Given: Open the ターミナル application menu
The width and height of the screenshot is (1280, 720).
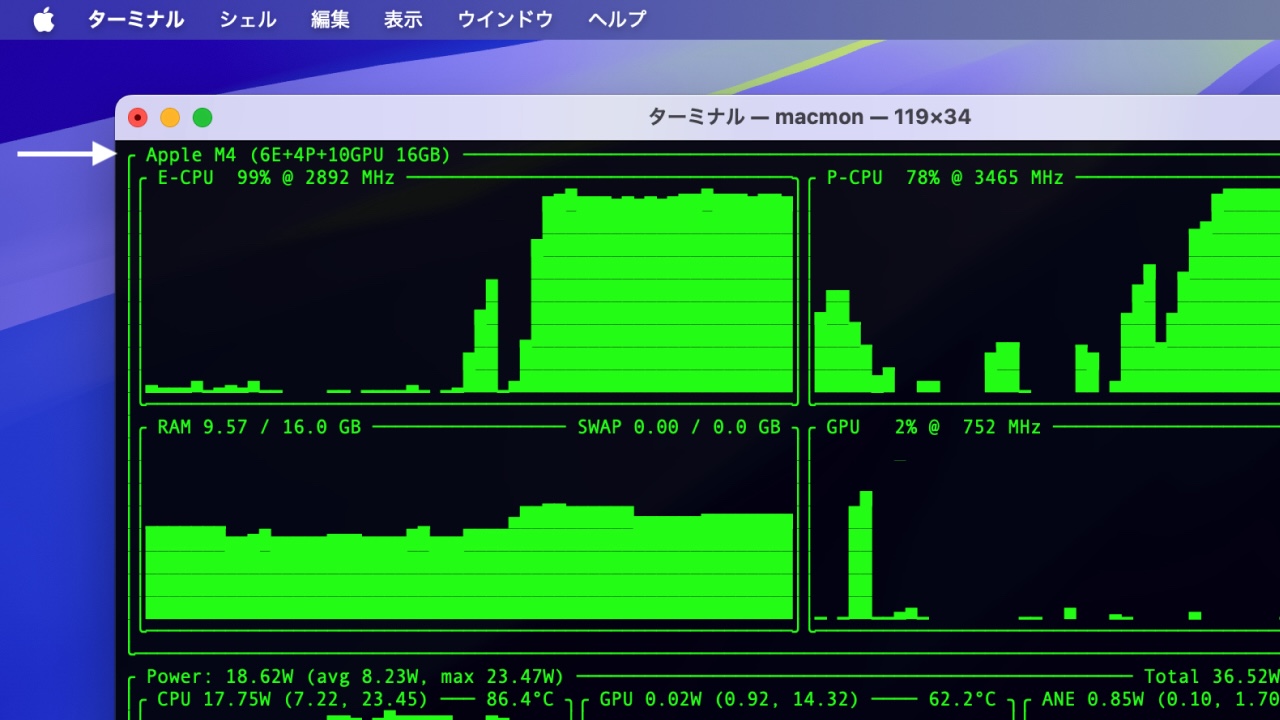Looking at the screenshot, I should [x=135, y=19].
